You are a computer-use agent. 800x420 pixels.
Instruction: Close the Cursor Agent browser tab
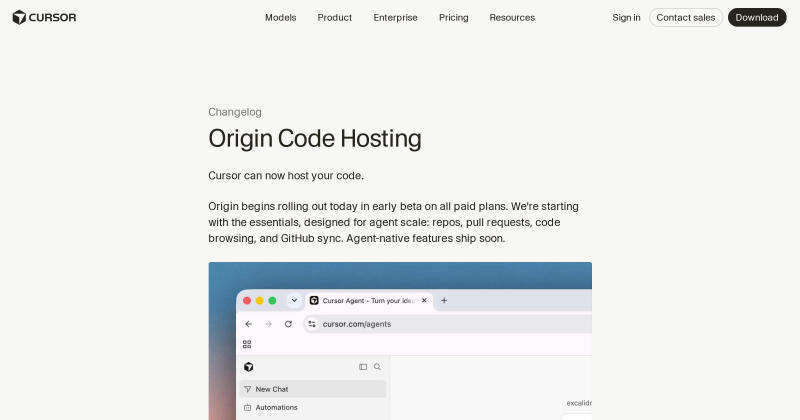[424, 301]
